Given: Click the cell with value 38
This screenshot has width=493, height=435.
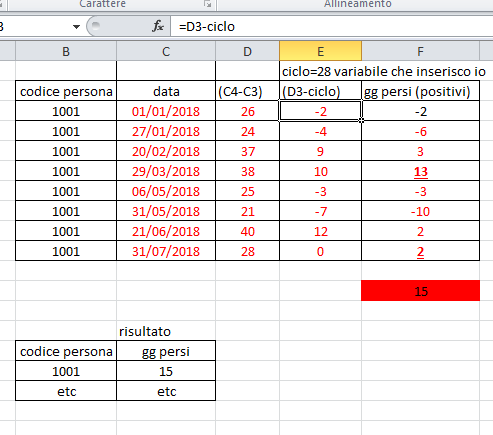Looking at the screenshot, I should coord(247,171).
